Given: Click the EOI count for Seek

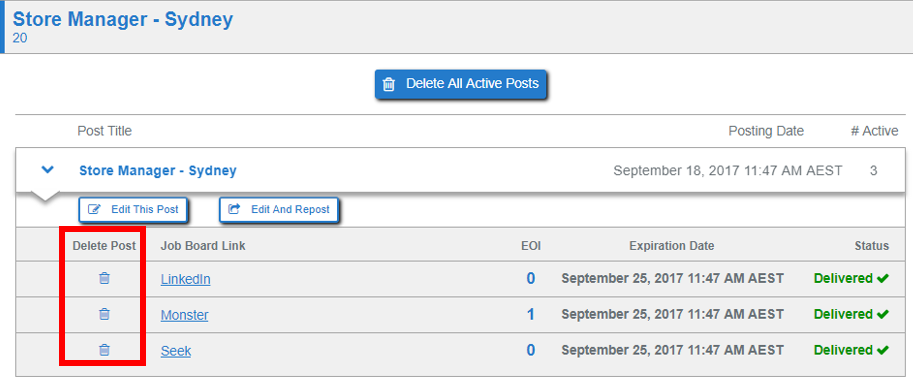Looking at the screenshot, I should tap(530, 351).
